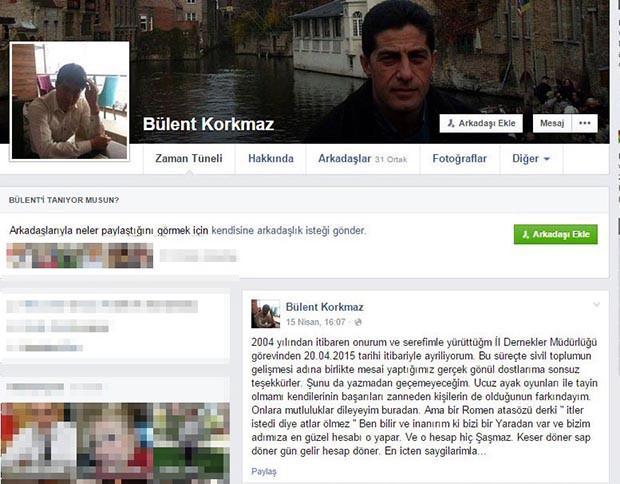Image resolution: width=620 pixels, height=484 pixels.
Task: Open the Mesaj button
Action: coord(552,123)
